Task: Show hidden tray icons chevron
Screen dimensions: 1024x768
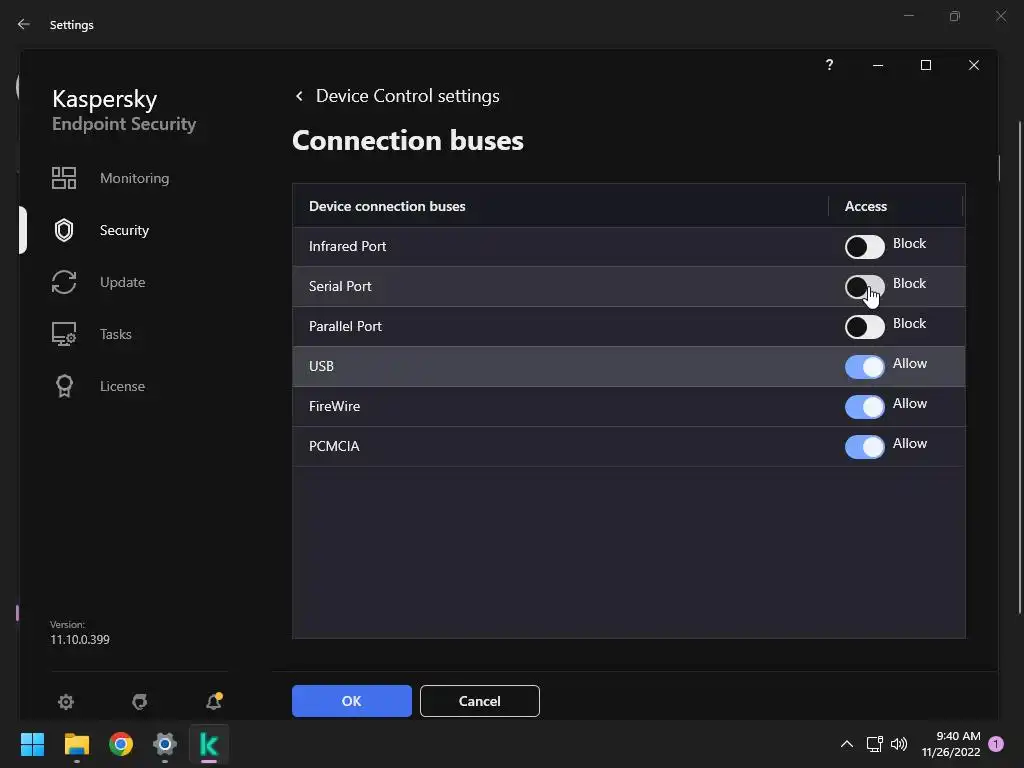Action: 846,744
